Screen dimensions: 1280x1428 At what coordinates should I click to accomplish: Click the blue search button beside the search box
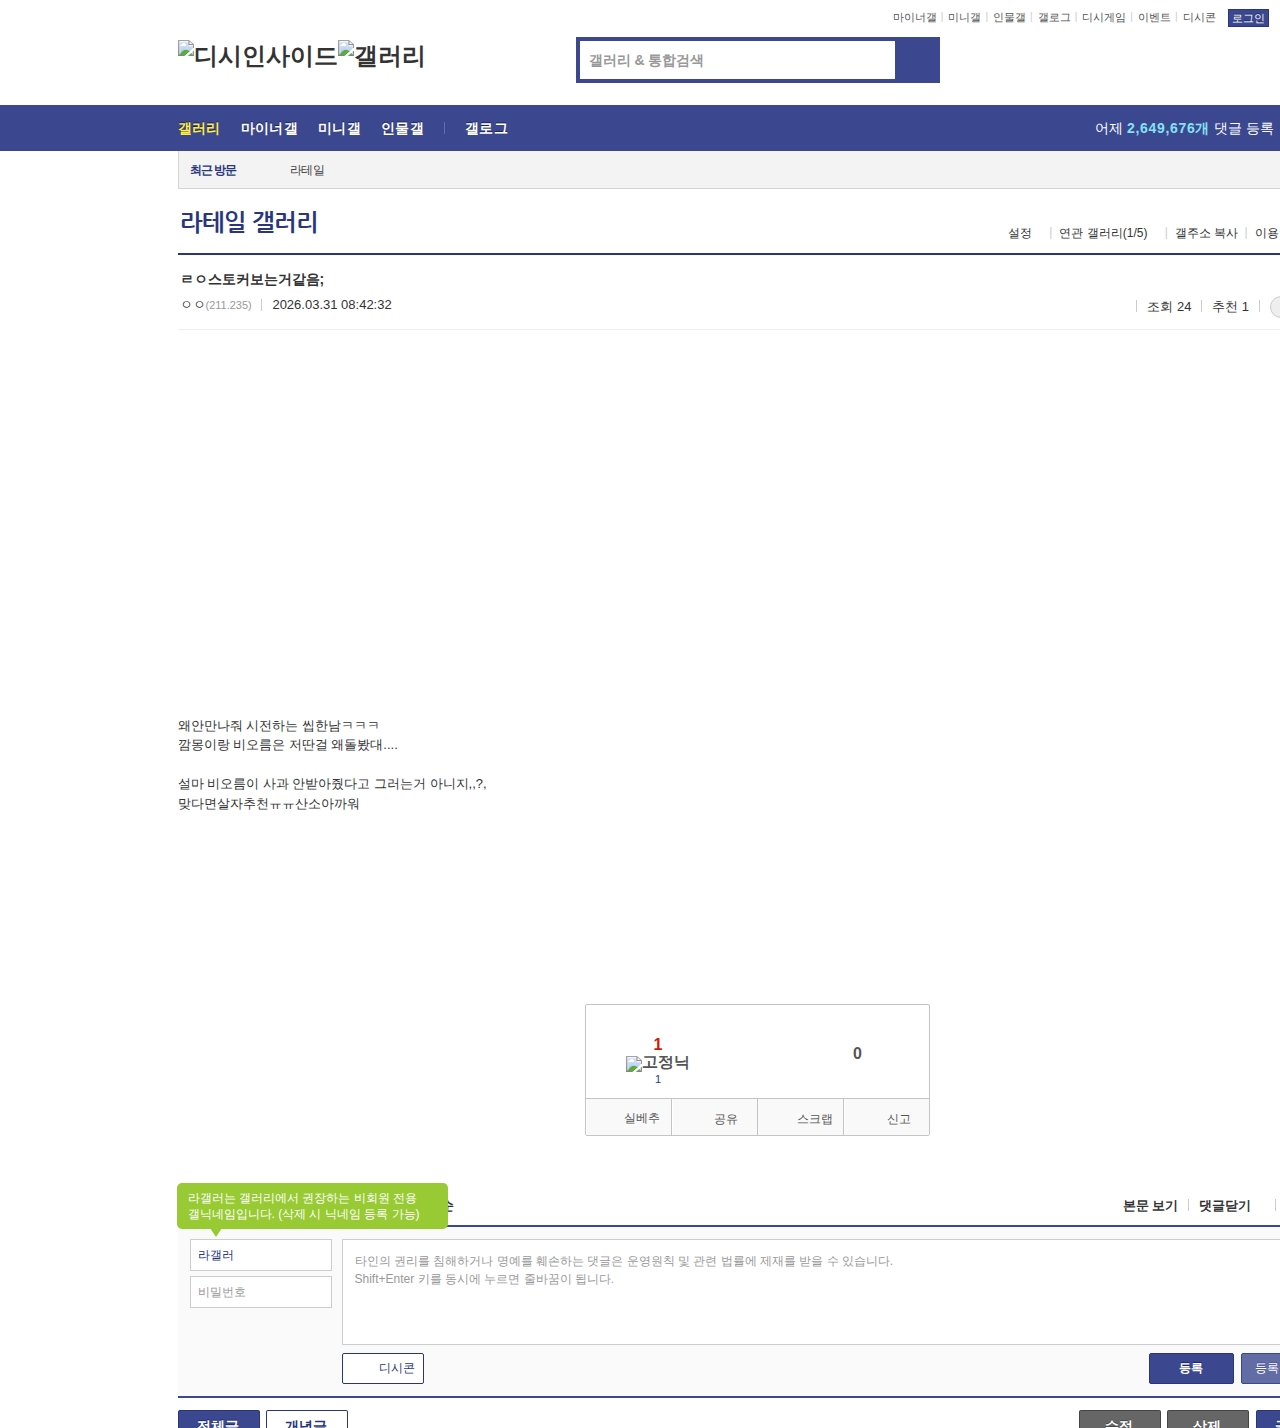point(918,60)
